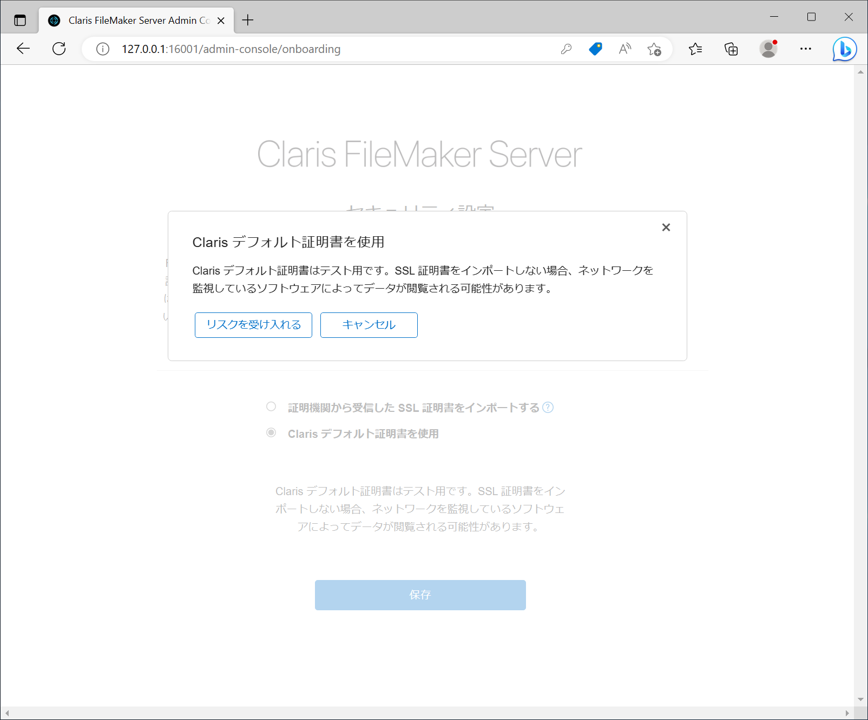
Task: Select Claris デフォルト証明書を使用 radio option
Action: [271, 433]
